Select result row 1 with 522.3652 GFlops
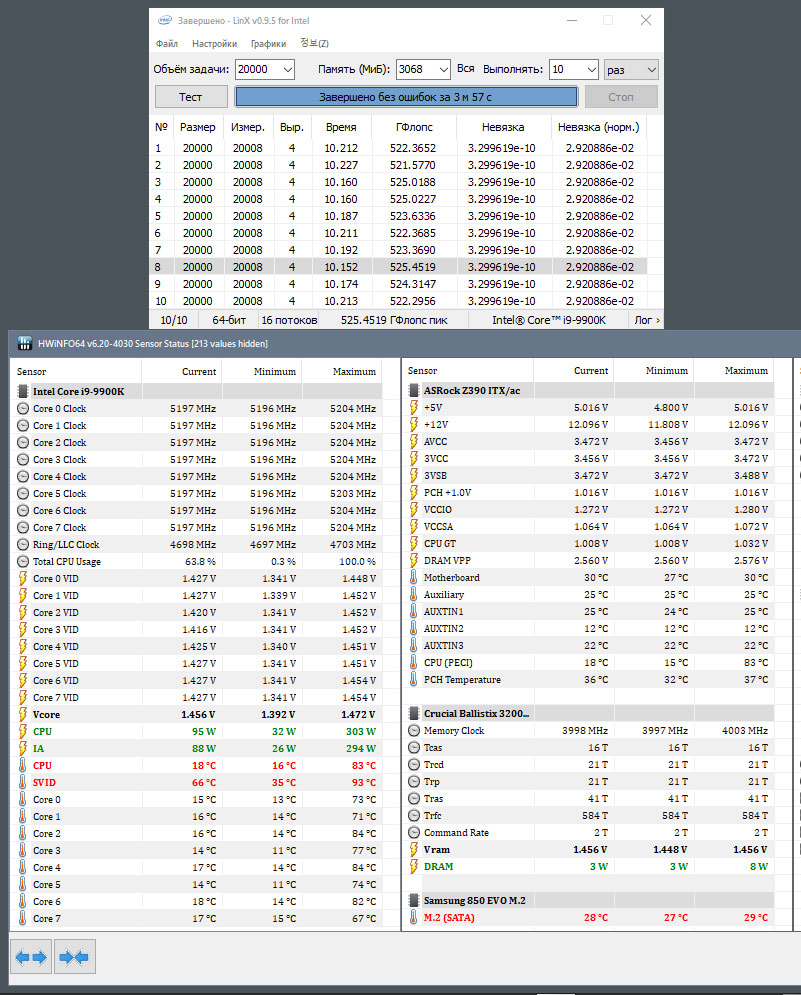Image resolution: width=801 pixels, height=995 pixels. (399, 148)
